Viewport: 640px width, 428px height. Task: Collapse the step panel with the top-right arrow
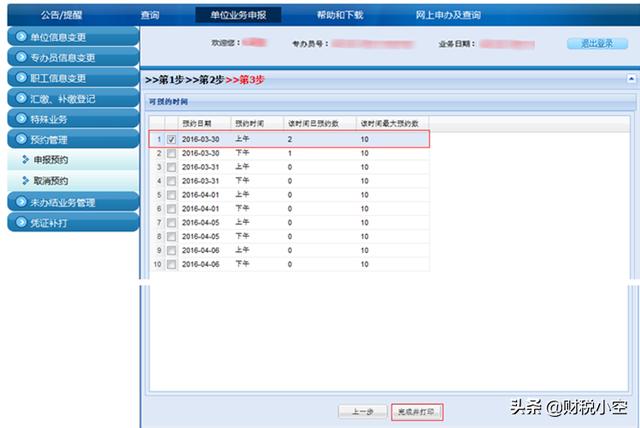pos(631,78)
